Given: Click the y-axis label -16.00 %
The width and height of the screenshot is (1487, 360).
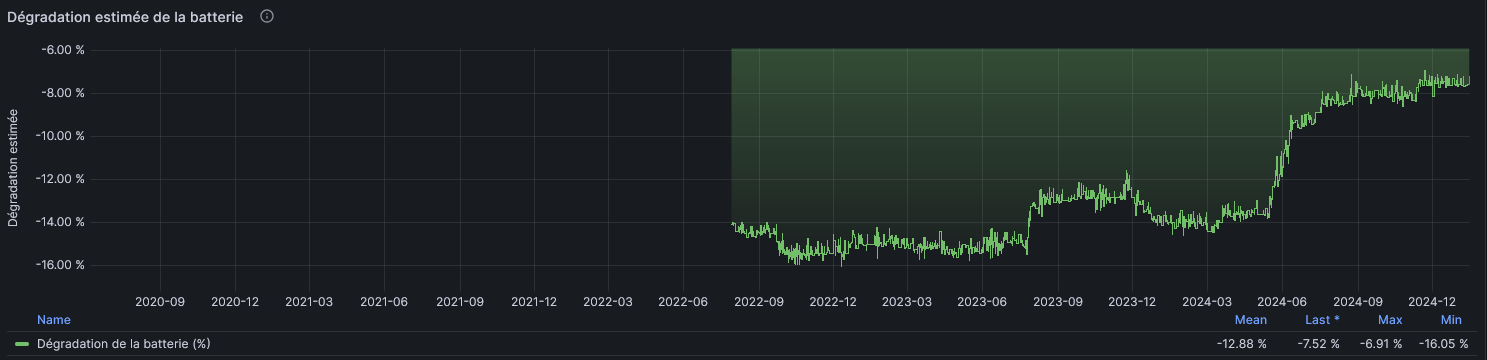Looking at the screenshot, I should [x=59, y=265].
